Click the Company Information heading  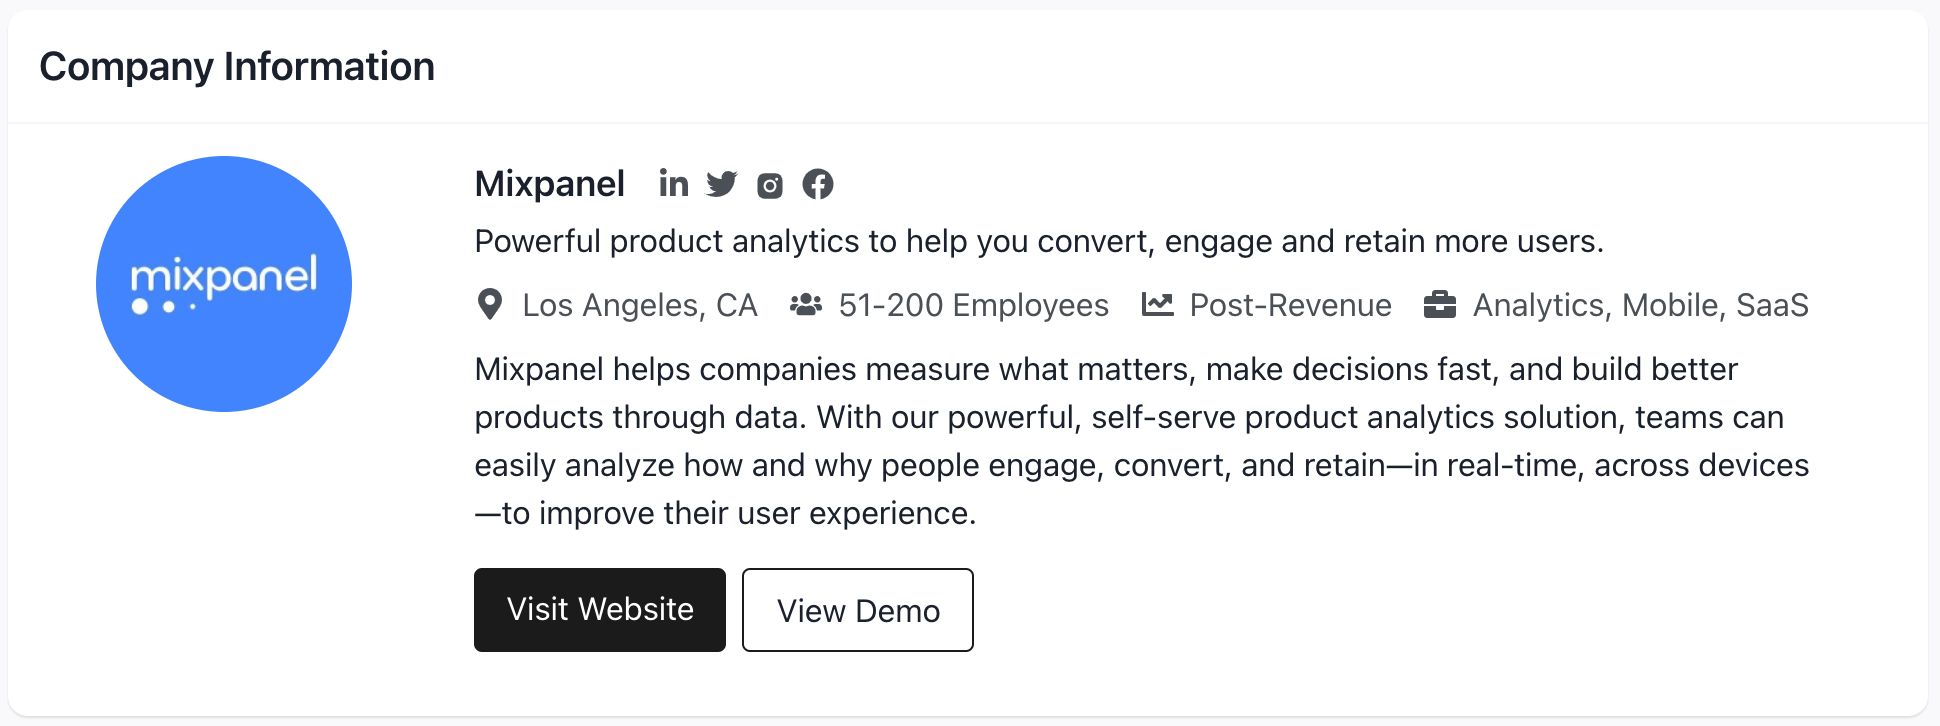point(237,67)
